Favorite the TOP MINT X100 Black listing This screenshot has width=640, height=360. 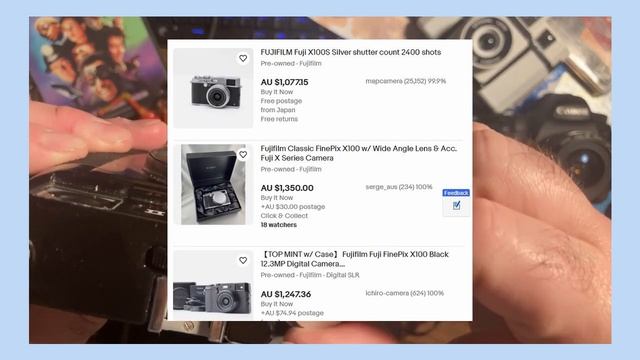[x=243, y=260]
